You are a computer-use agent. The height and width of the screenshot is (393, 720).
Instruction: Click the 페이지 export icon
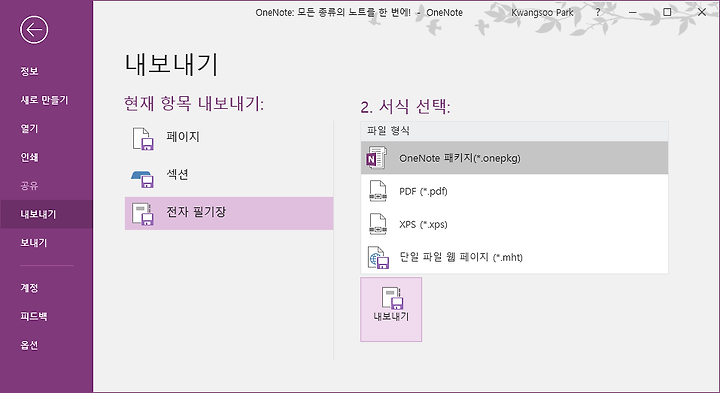143,139
